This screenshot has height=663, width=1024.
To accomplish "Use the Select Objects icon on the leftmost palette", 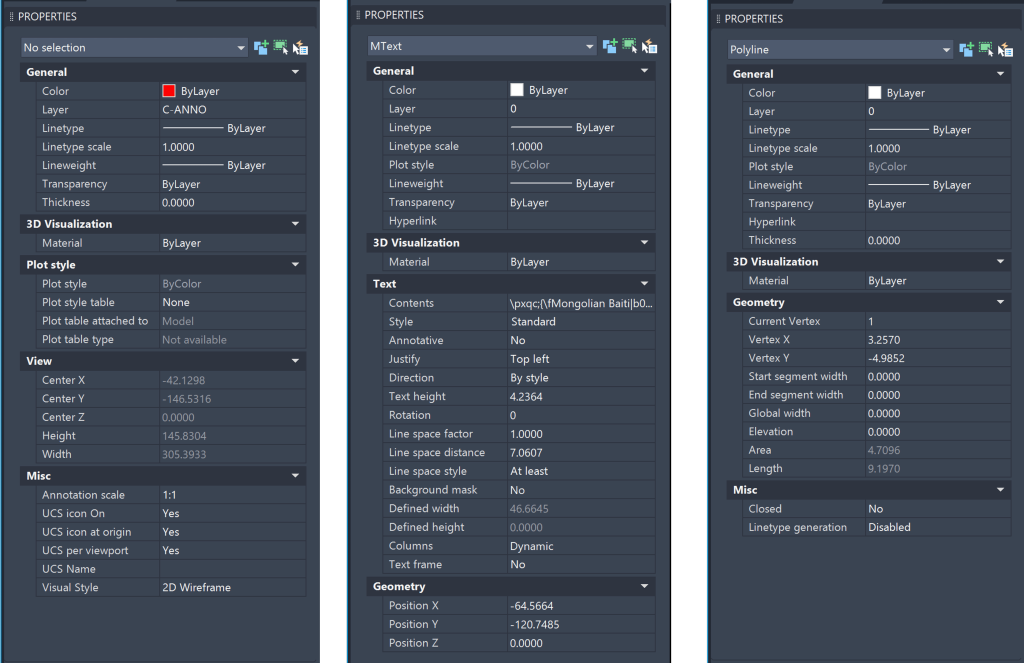I will point(279,47).
